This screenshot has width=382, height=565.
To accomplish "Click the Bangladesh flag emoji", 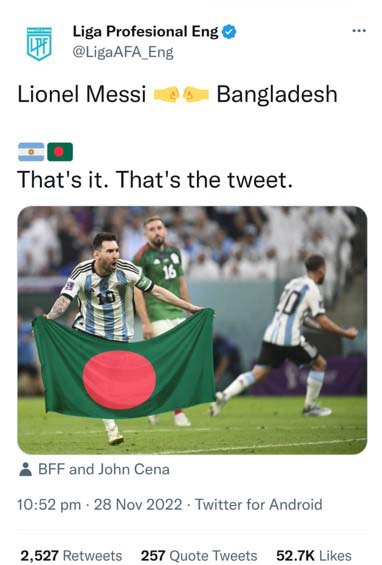I will pyautogui.click(x=60, y=152).
